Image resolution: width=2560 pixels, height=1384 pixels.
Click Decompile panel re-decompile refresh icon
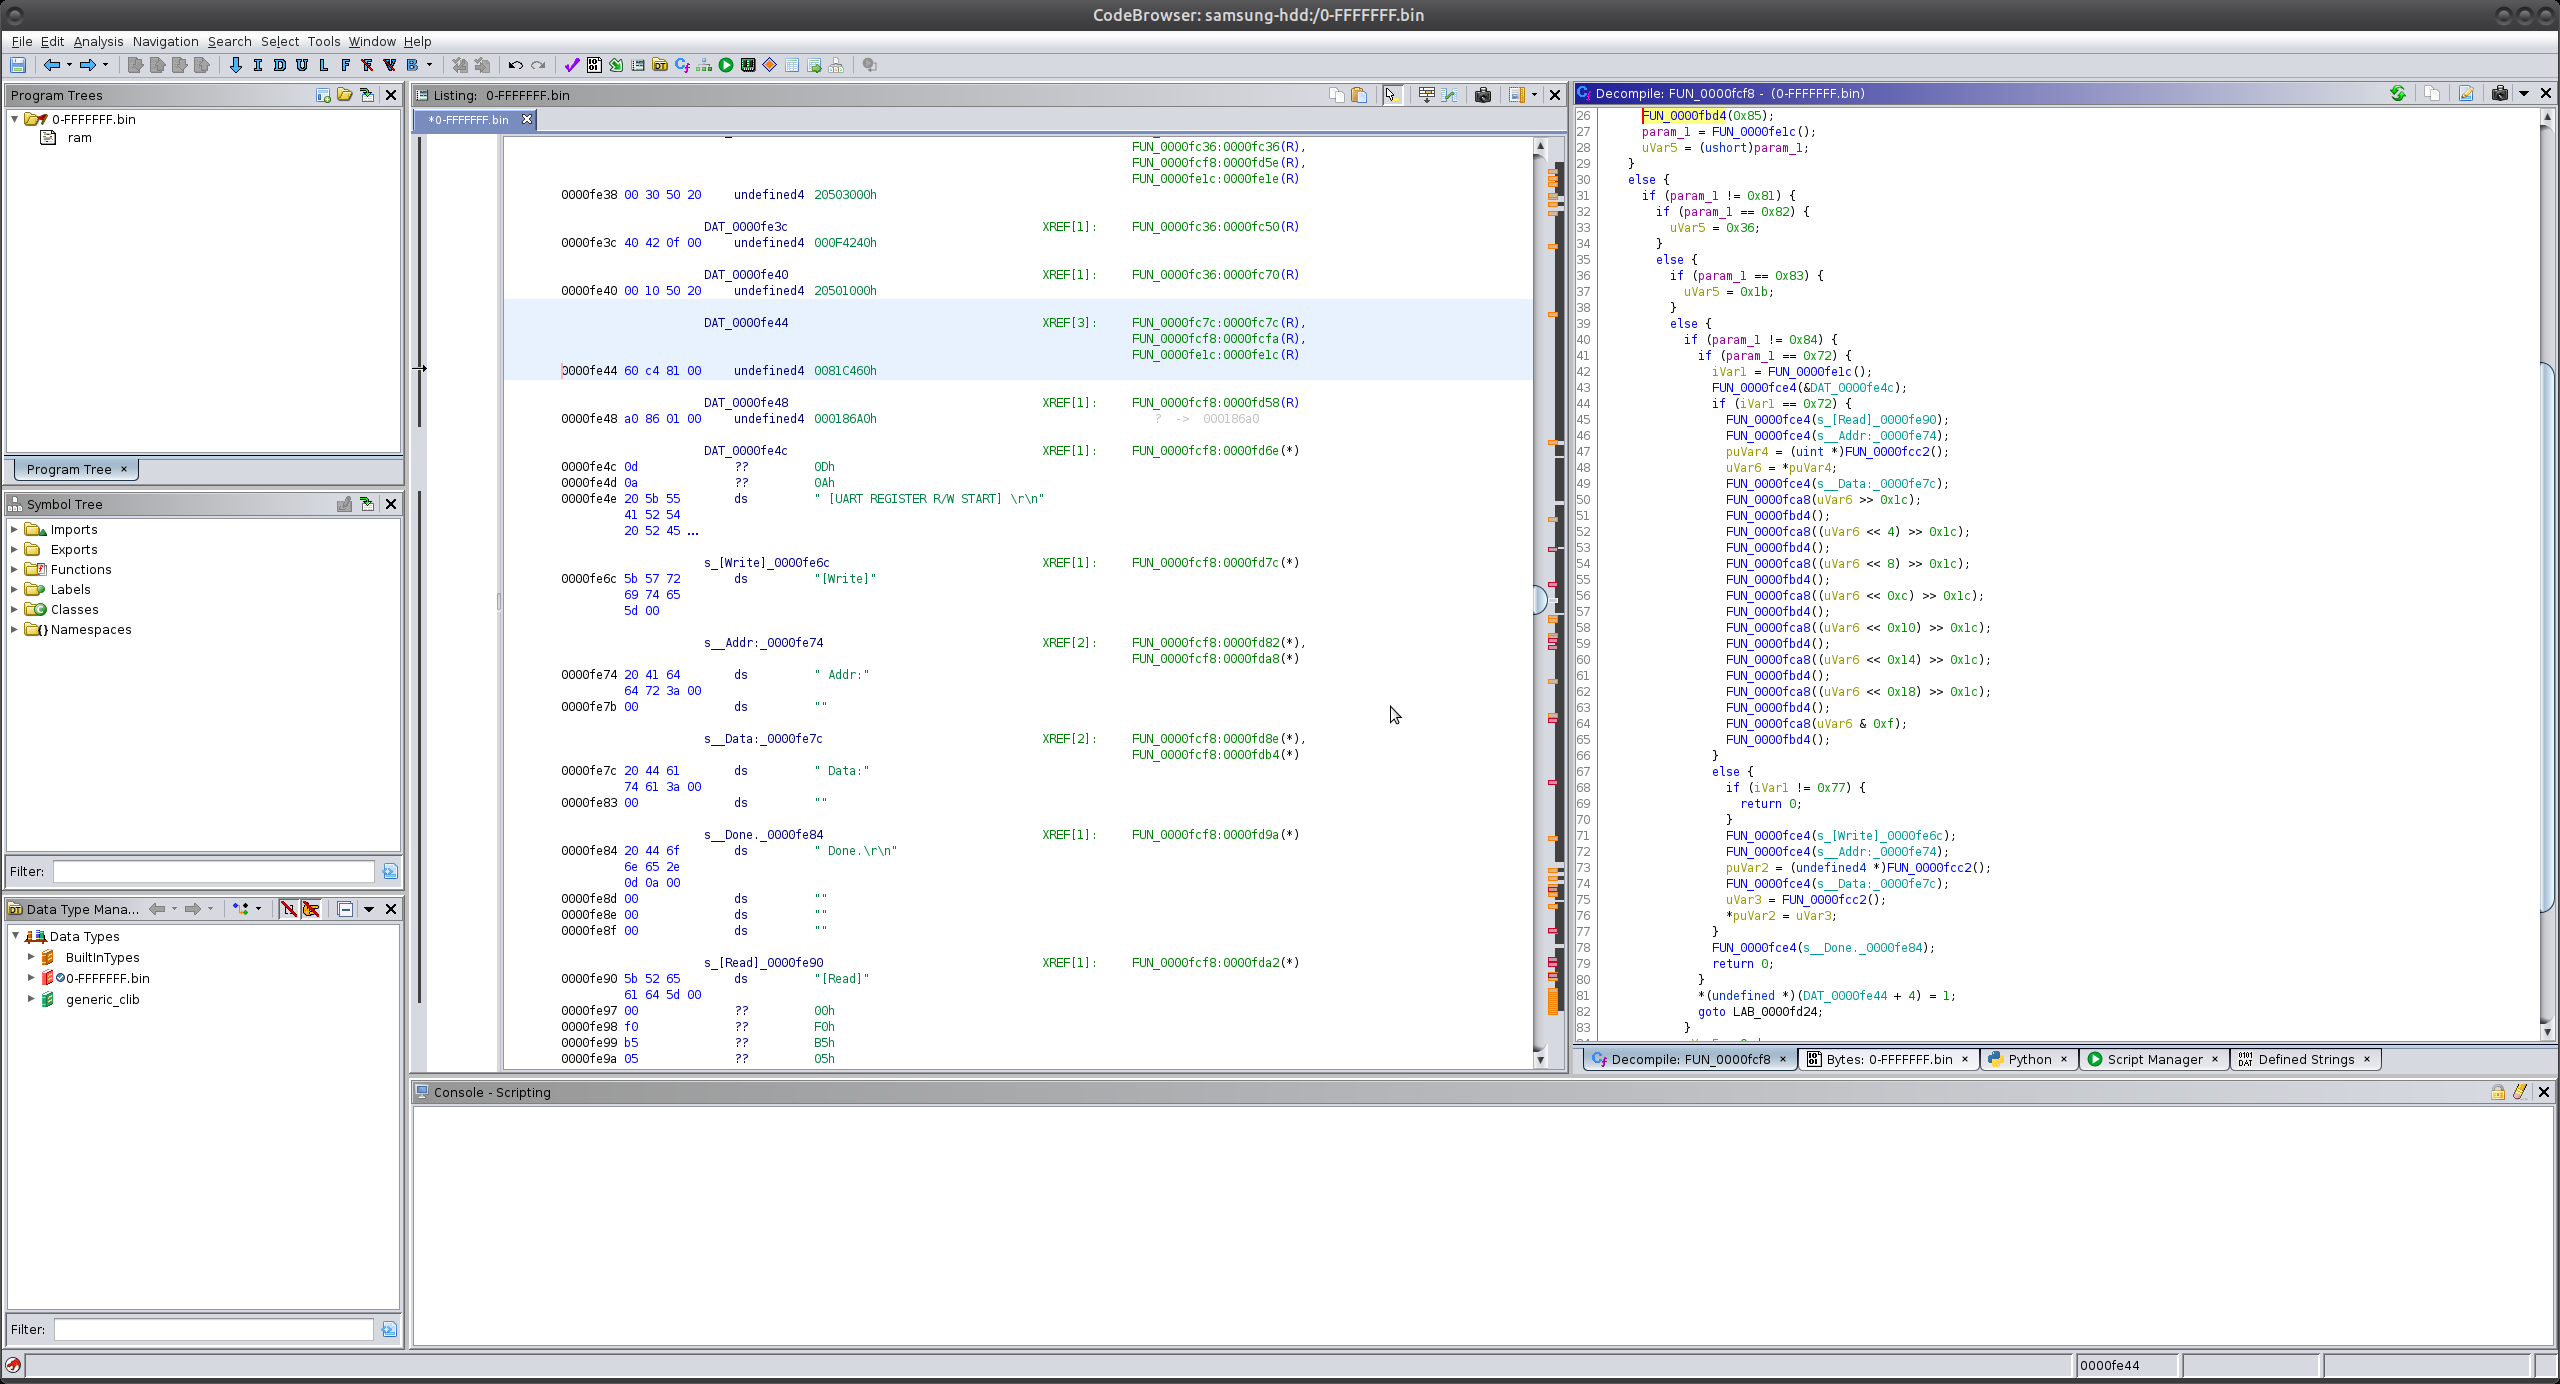point(2398,93)
